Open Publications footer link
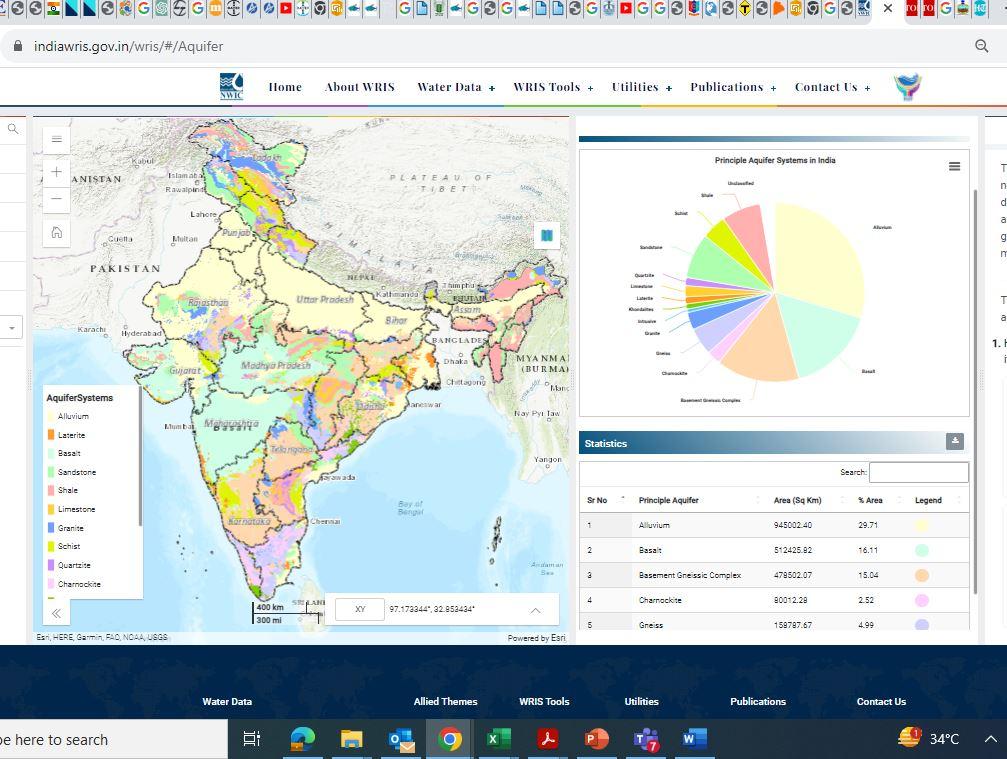The width and height of the screenshot is (1007, 759). [x=758, y=701]
